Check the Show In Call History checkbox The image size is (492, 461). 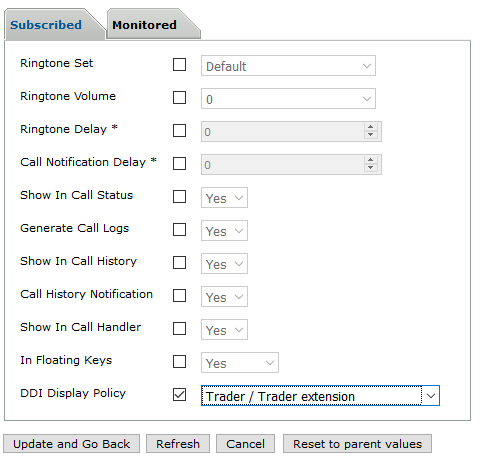point(179,263)
